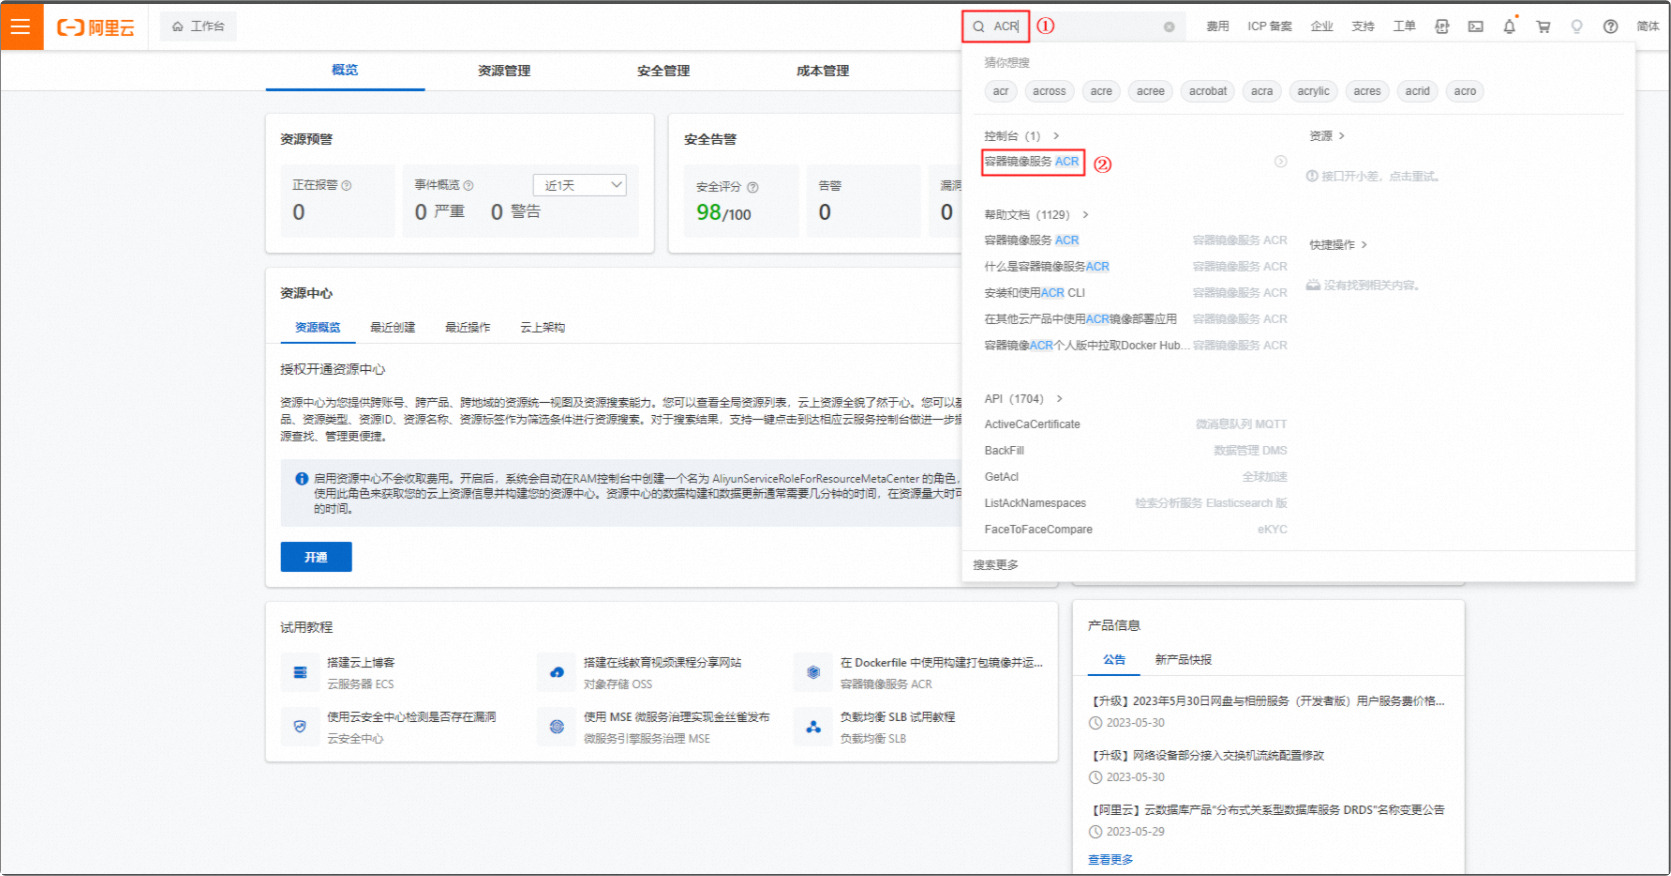
Task: Click the magnifier icon in search box
Action: click(979, 27)
